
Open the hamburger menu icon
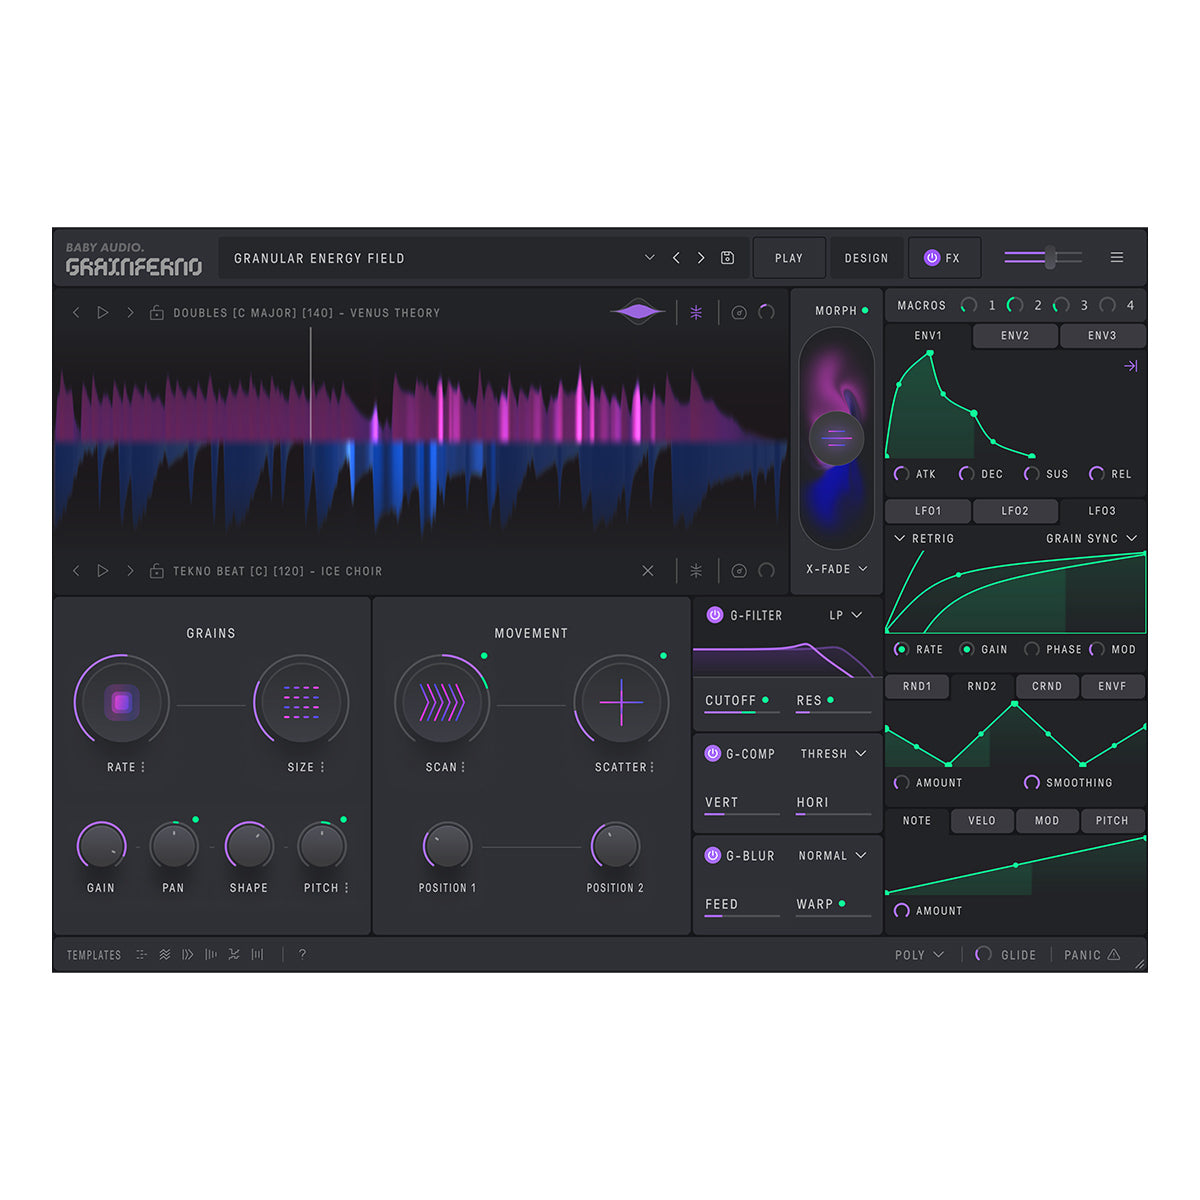[x=1116, y=258]
